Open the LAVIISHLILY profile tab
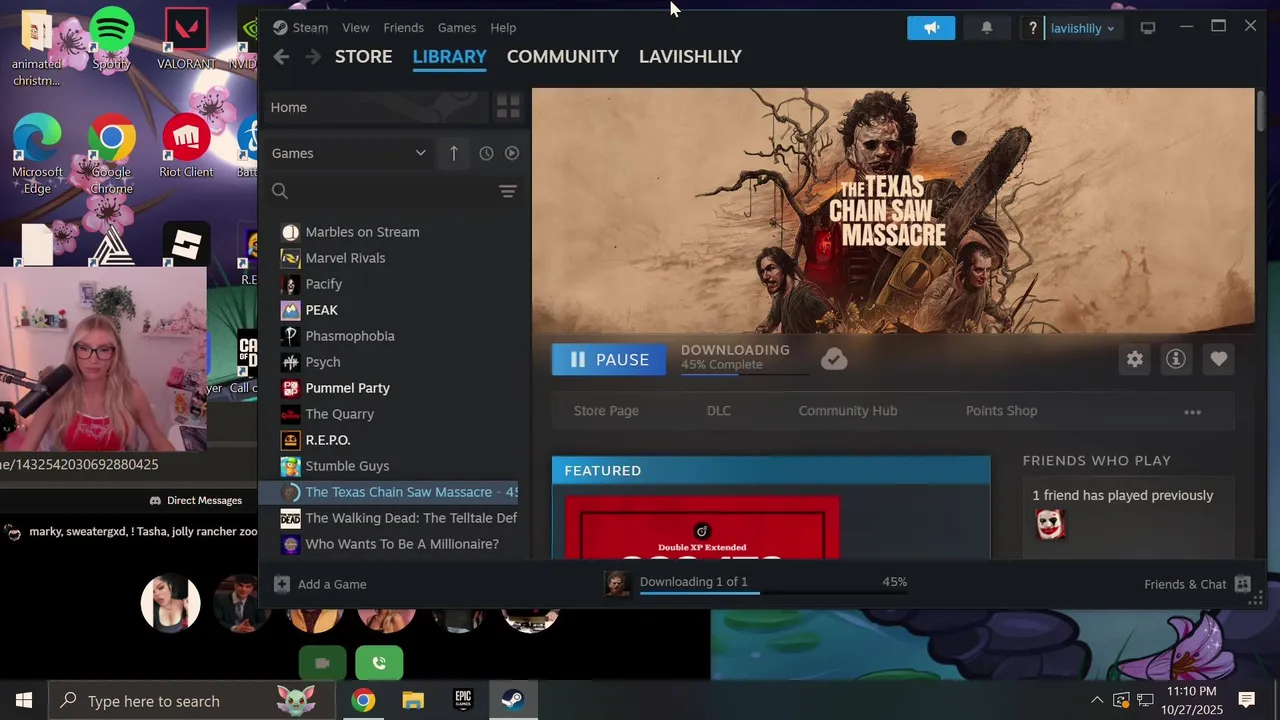 coord(690,57)
